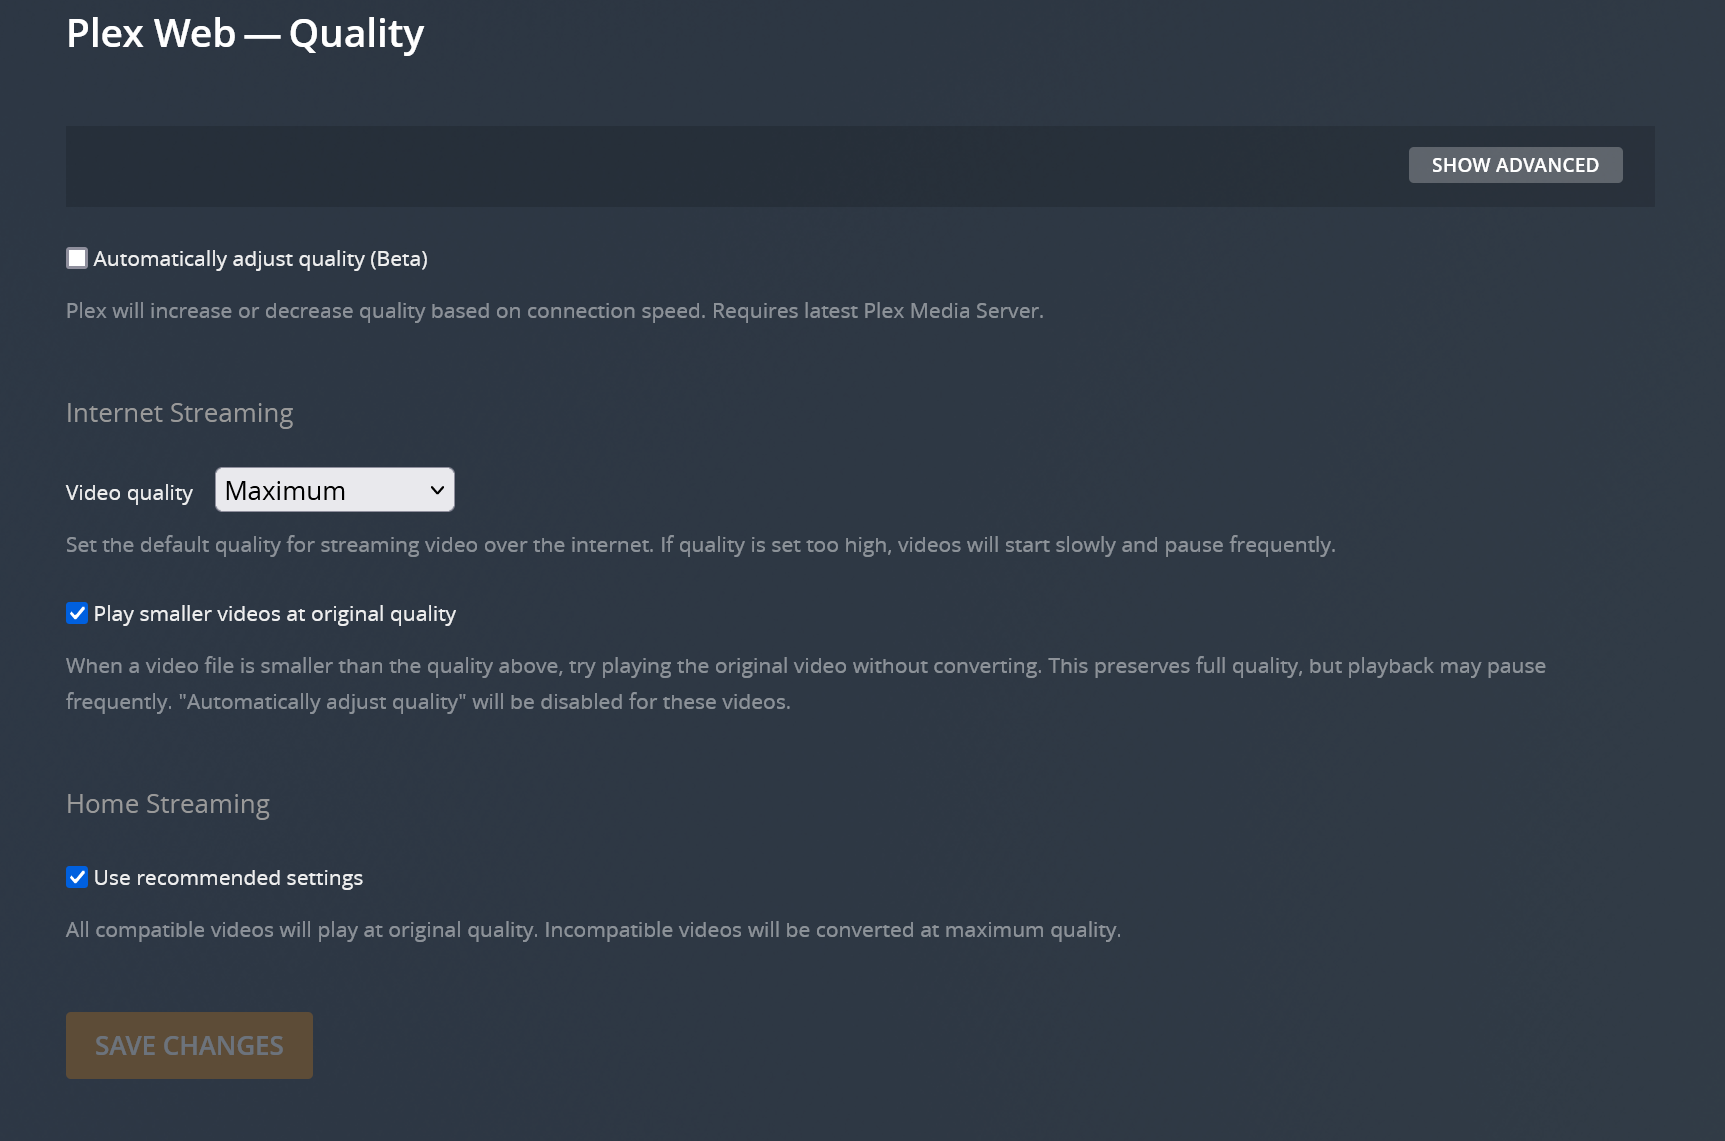Select the Internet Streaming section heading
1725x1141 pixels.
point(179,413)
